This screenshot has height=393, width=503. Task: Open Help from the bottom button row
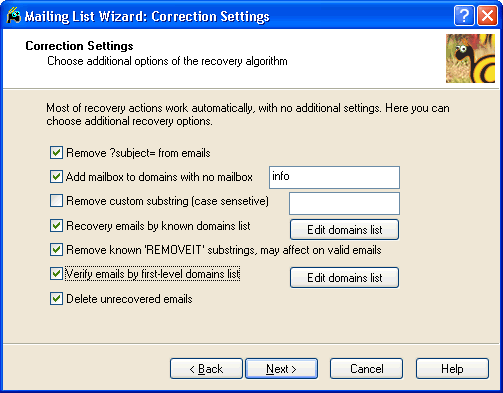pyautogui.click(x=452, y=369)
